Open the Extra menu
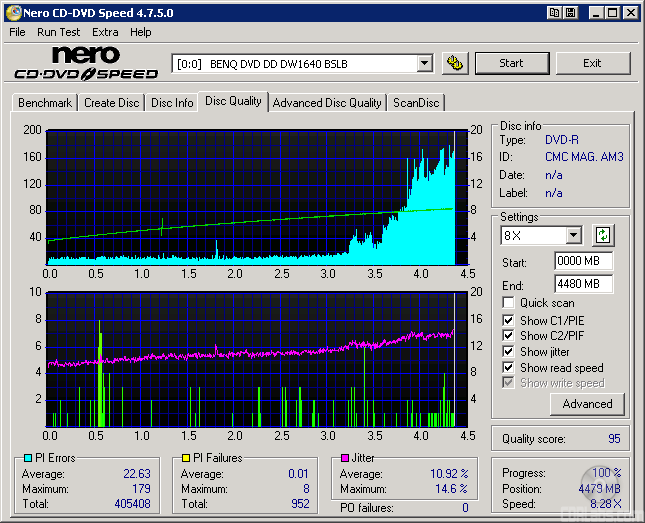This screenshot has width=645, height=523. pyautogui.click(x=105, y=32)
